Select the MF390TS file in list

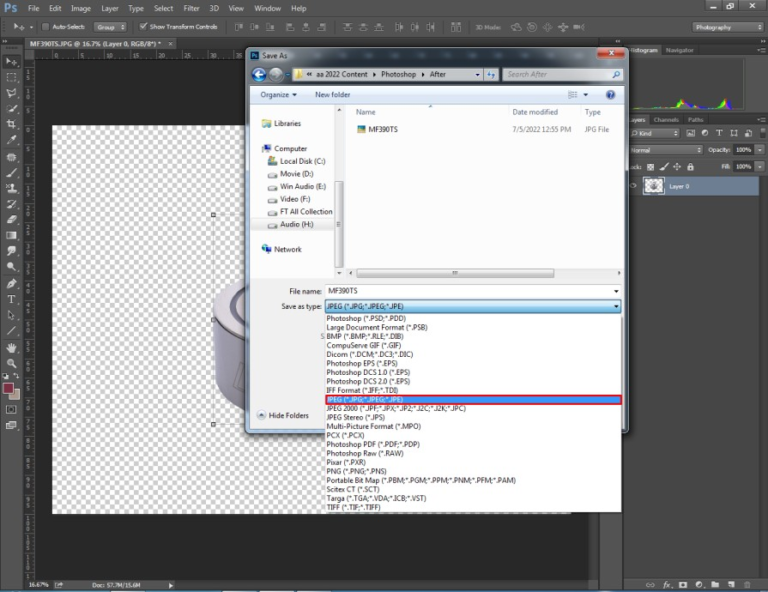coord(378,129)
